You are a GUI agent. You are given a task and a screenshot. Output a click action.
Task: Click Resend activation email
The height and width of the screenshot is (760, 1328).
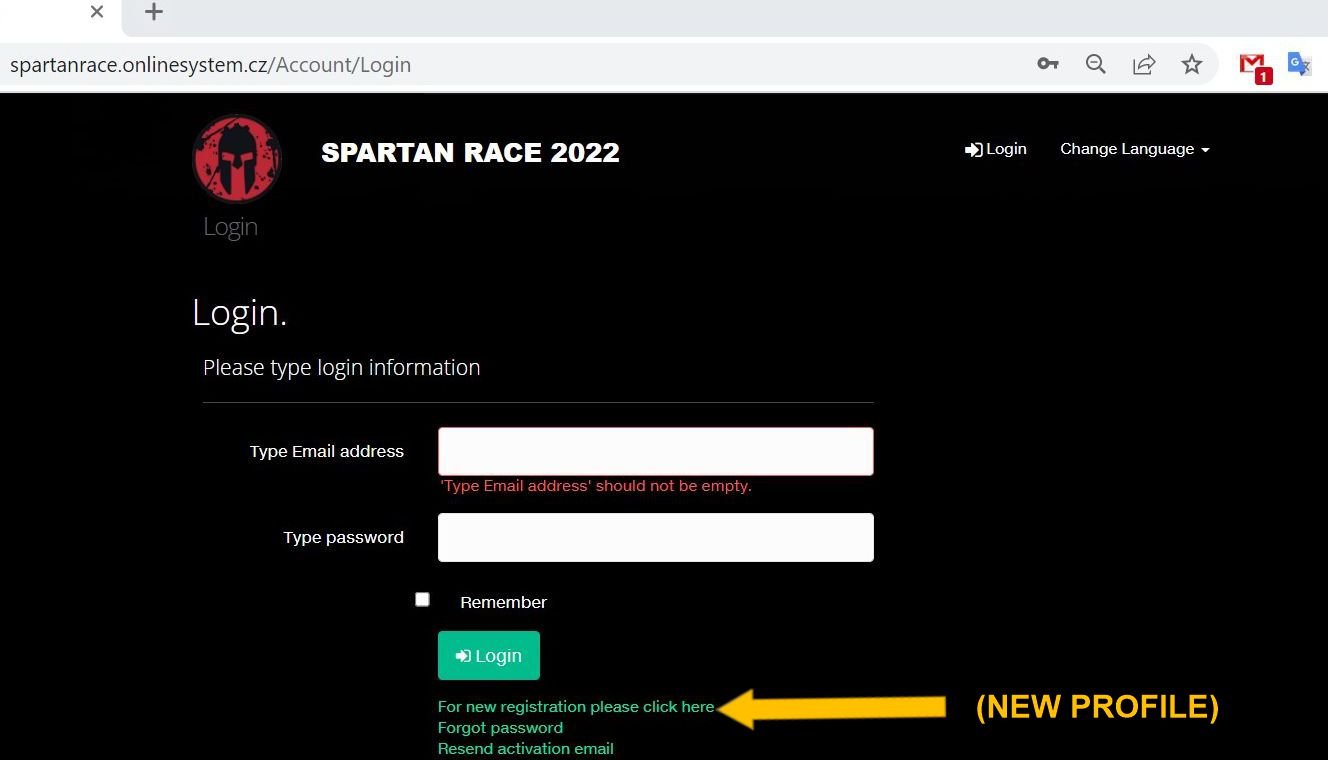pos(525,749)
